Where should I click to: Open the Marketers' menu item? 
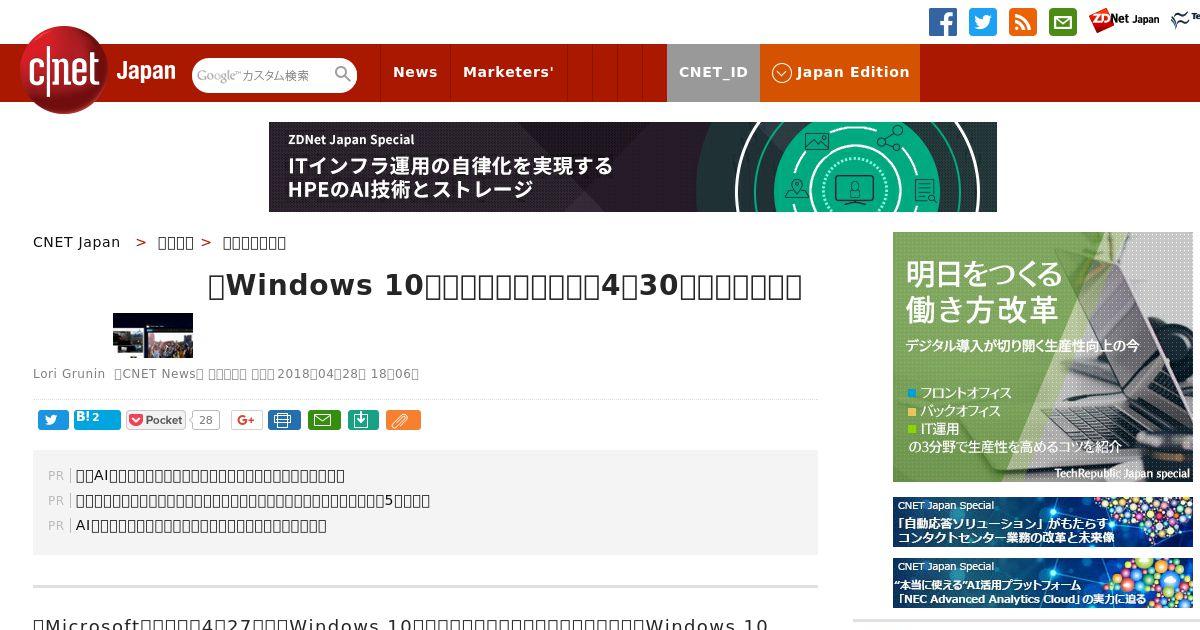pyautogui.click(x=508, y=72)
